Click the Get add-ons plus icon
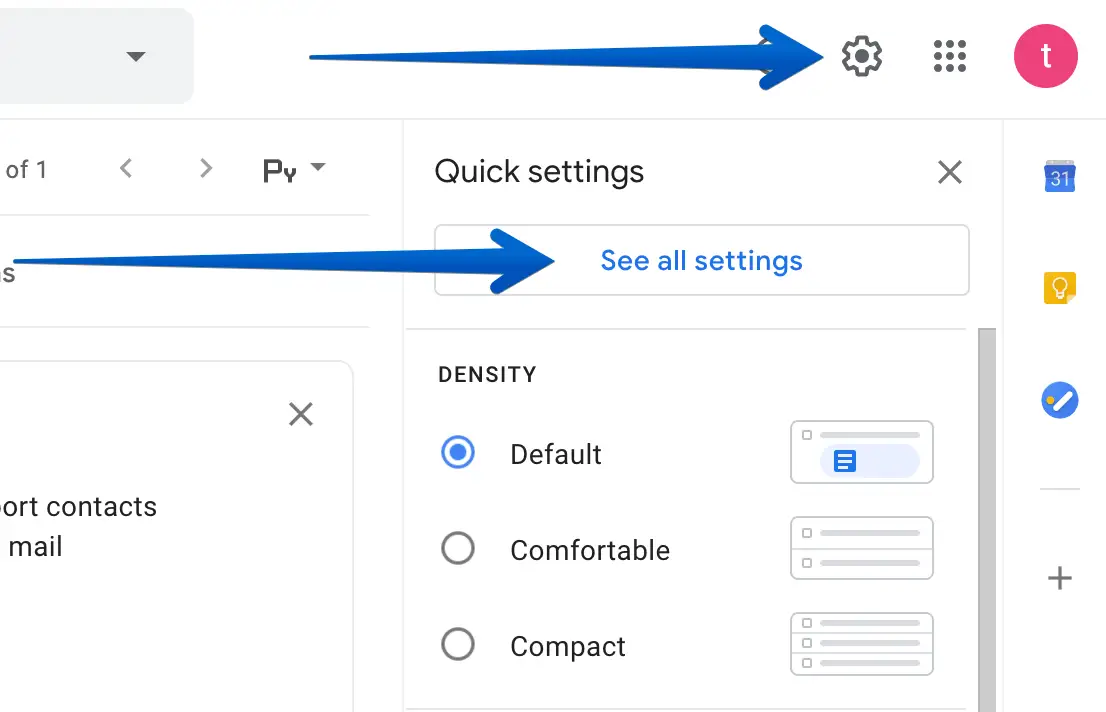The image size is (1106, 712). (x=1059, y=578)
